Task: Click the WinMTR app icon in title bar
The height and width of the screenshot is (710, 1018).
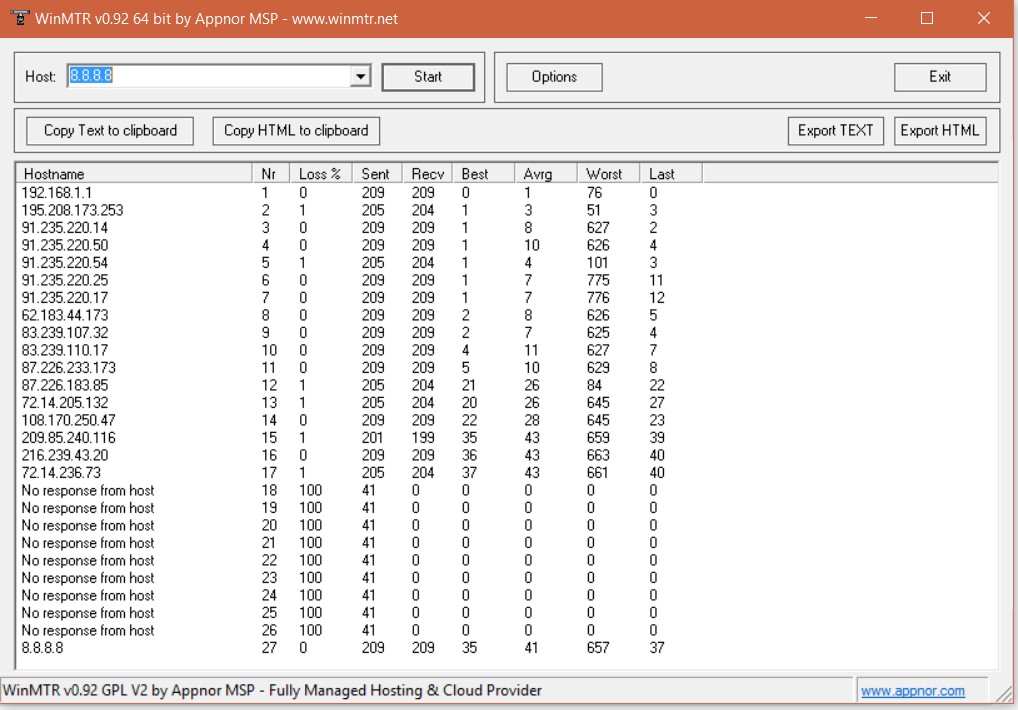Action: pyautogui.click(x=18, y=18)
